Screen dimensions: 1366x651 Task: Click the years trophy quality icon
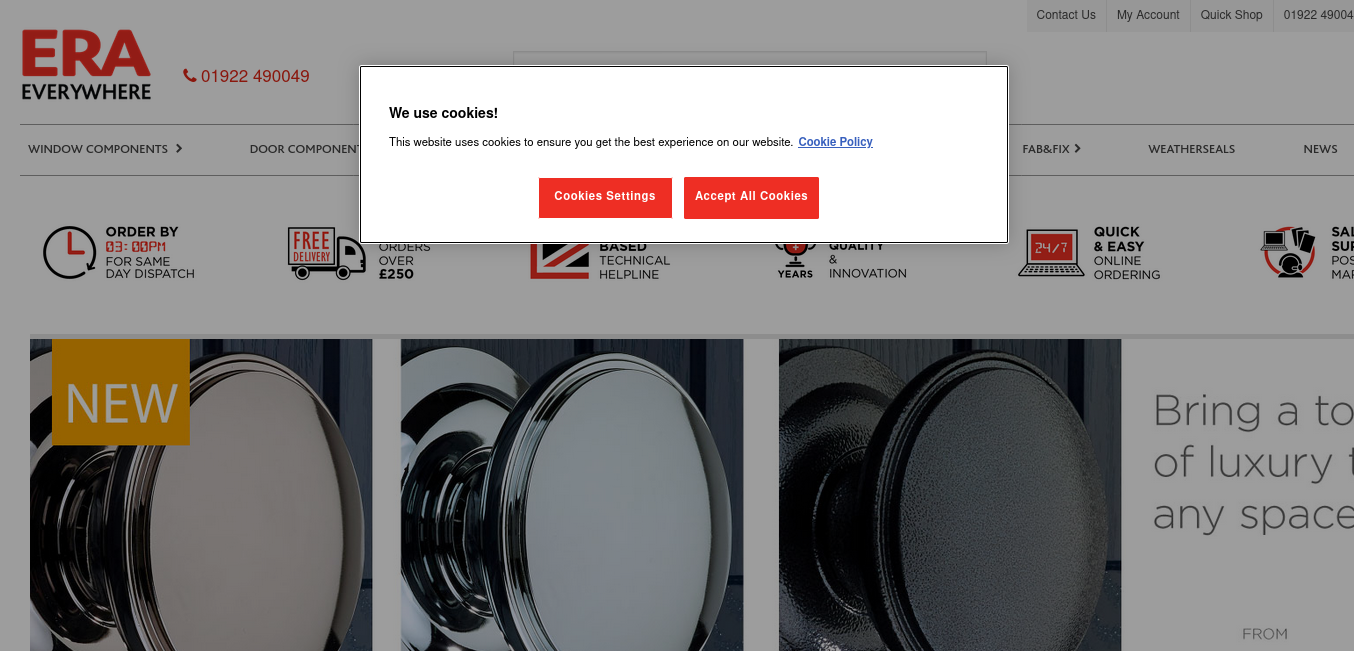pyautogui.click(x=795, y=260)
